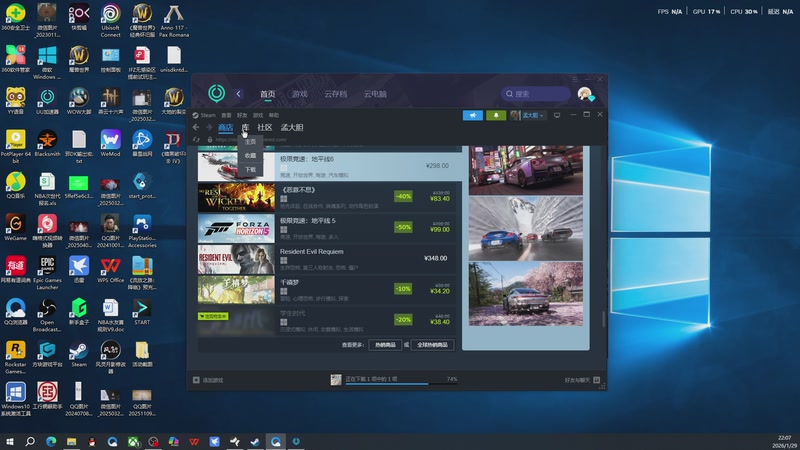Open the 好友 menu in Steam
This screenshot has height=450, width=800.
click(x=242, y=115)
